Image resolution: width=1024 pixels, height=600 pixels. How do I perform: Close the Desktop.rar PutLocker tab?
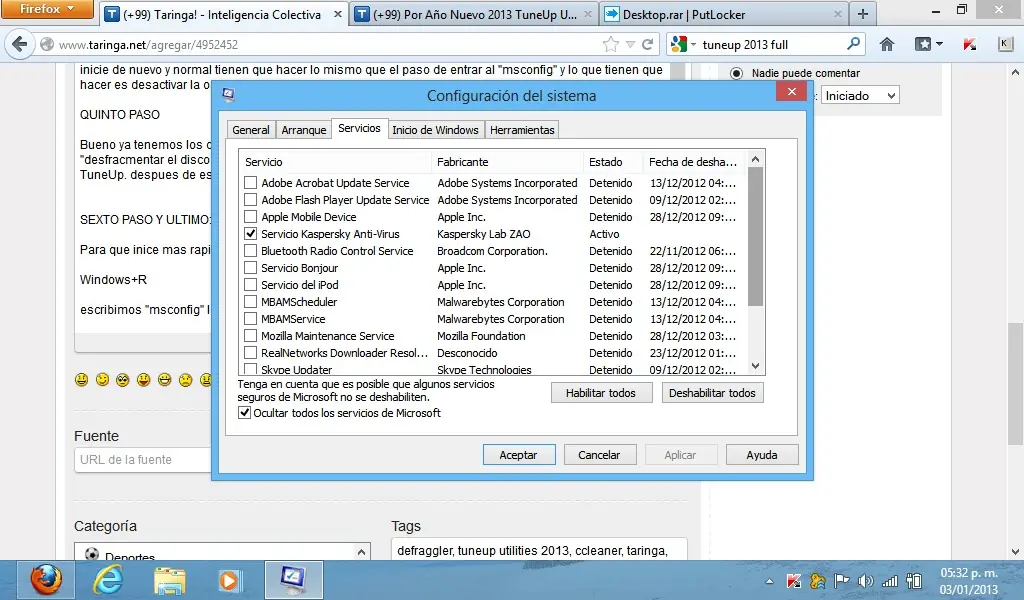pos(838,14)
